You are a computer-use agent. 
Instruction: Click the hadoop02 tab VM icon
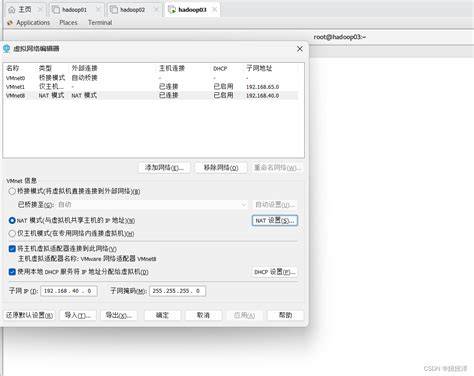pos(114,10)
